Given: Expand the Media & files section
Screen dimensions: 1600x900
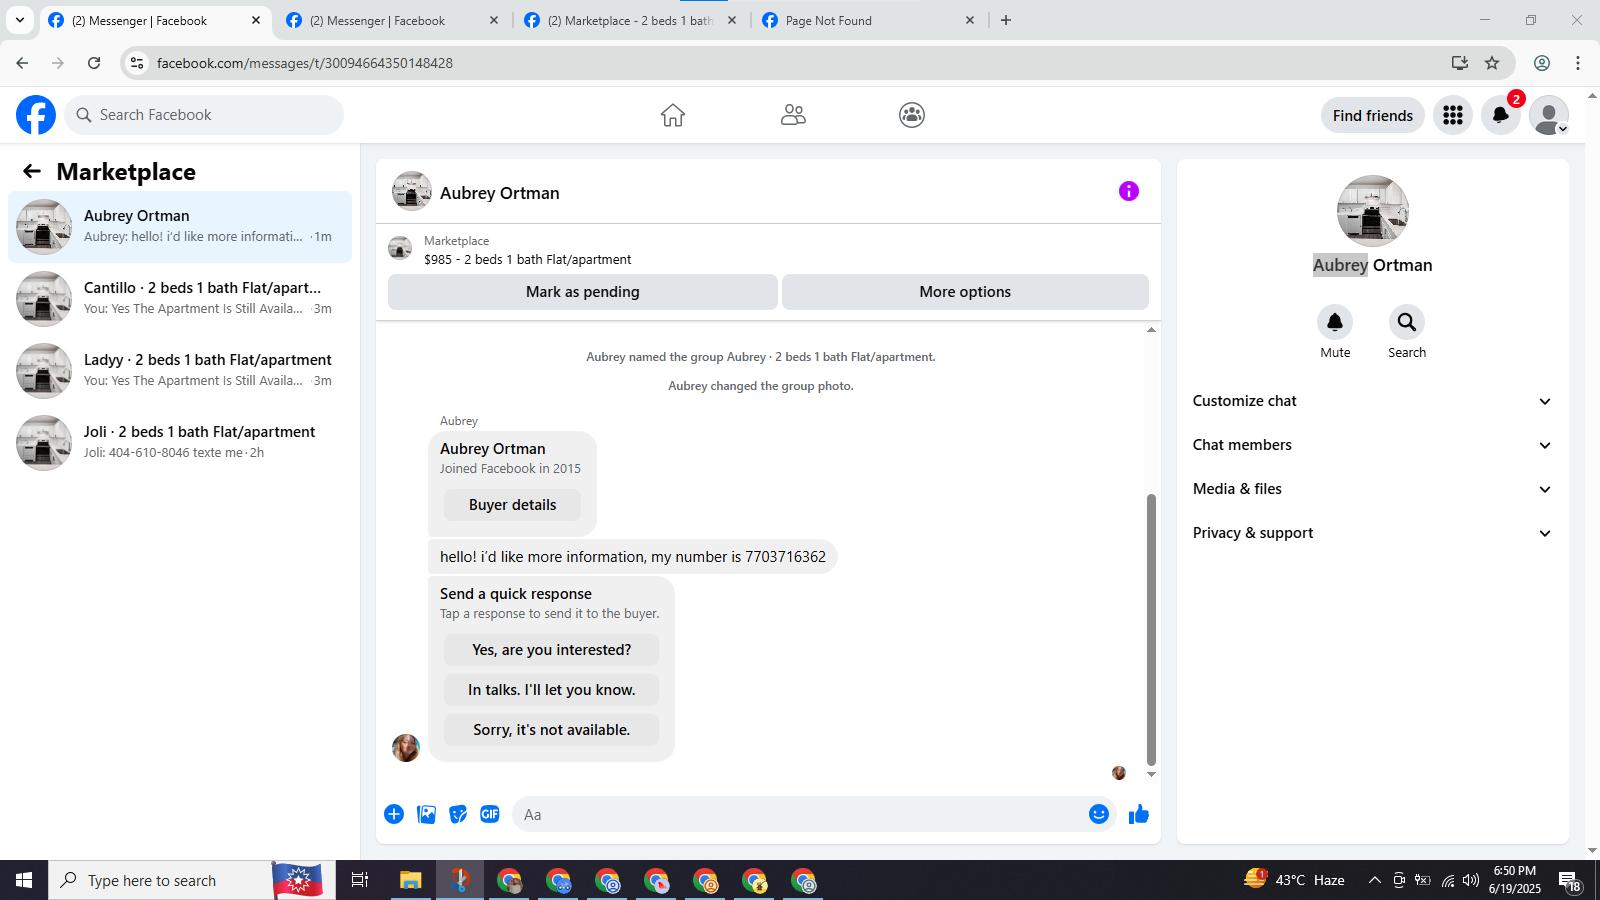Looking at the screenshot, I should pos(1372,489).
